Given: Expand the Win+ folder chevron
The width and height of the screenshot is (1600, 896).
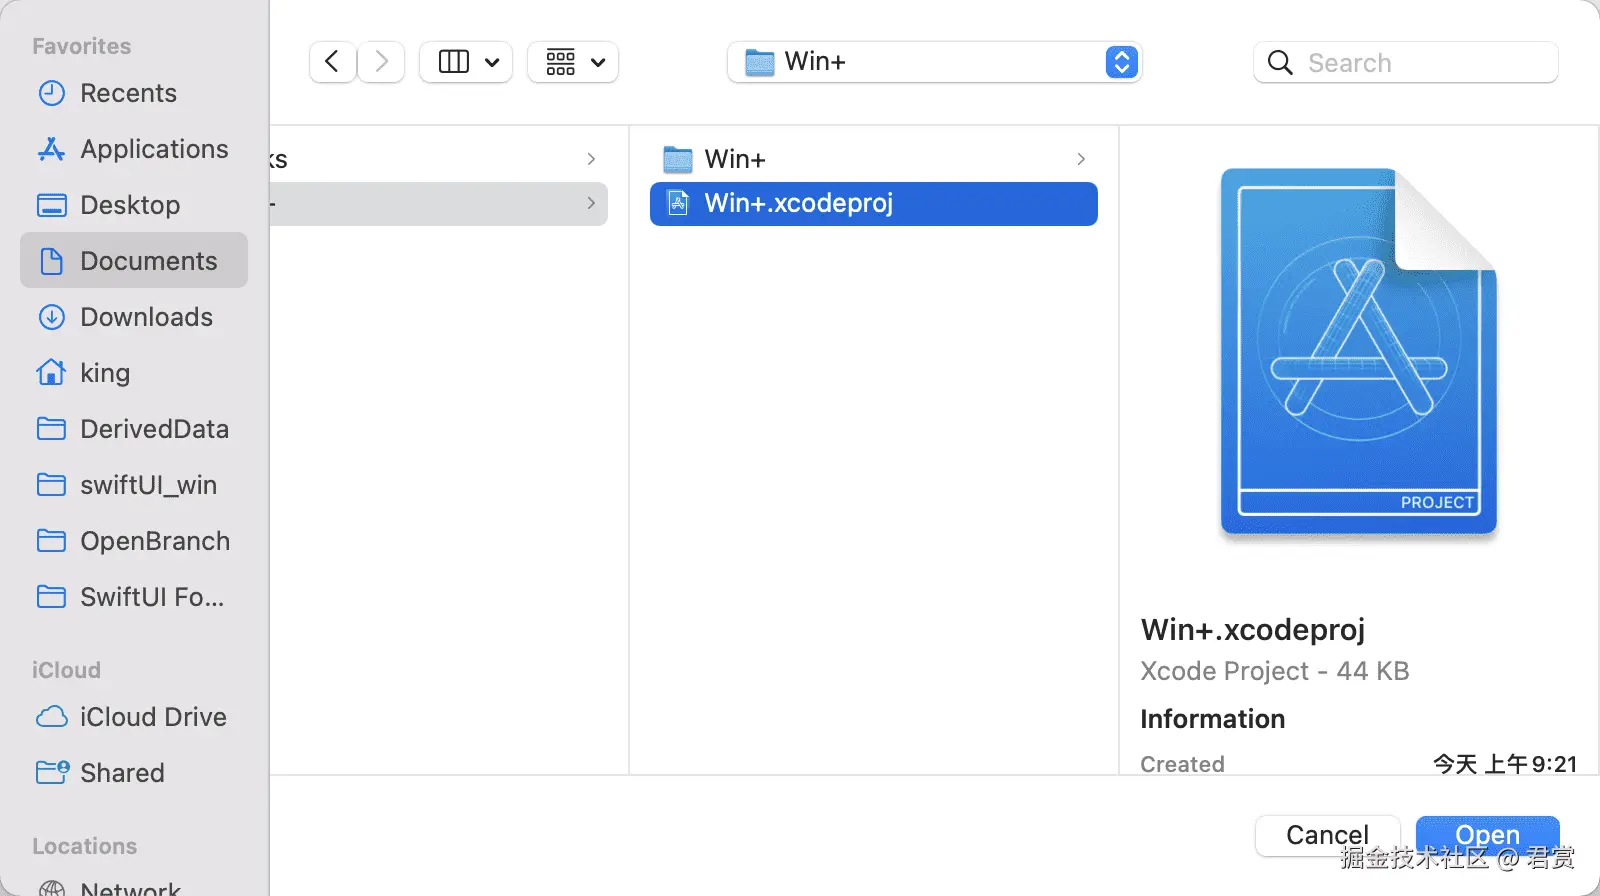Looking at the screenshot, I should coord(1081,159).
